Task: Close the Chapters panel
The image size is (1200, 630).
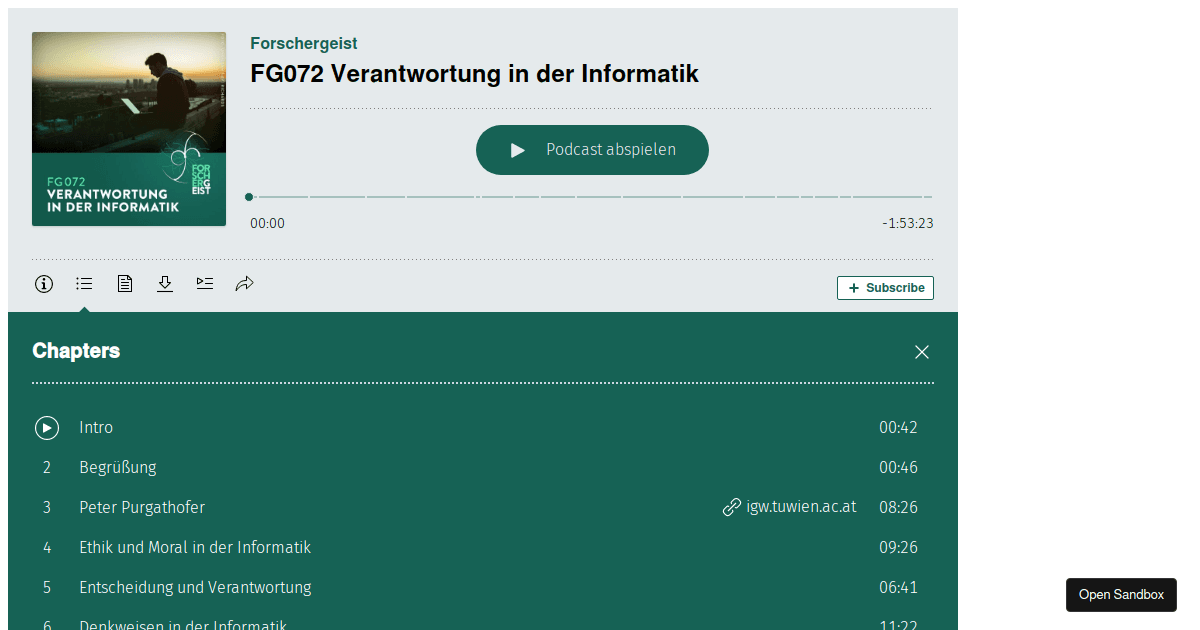Action: (921, 352)
